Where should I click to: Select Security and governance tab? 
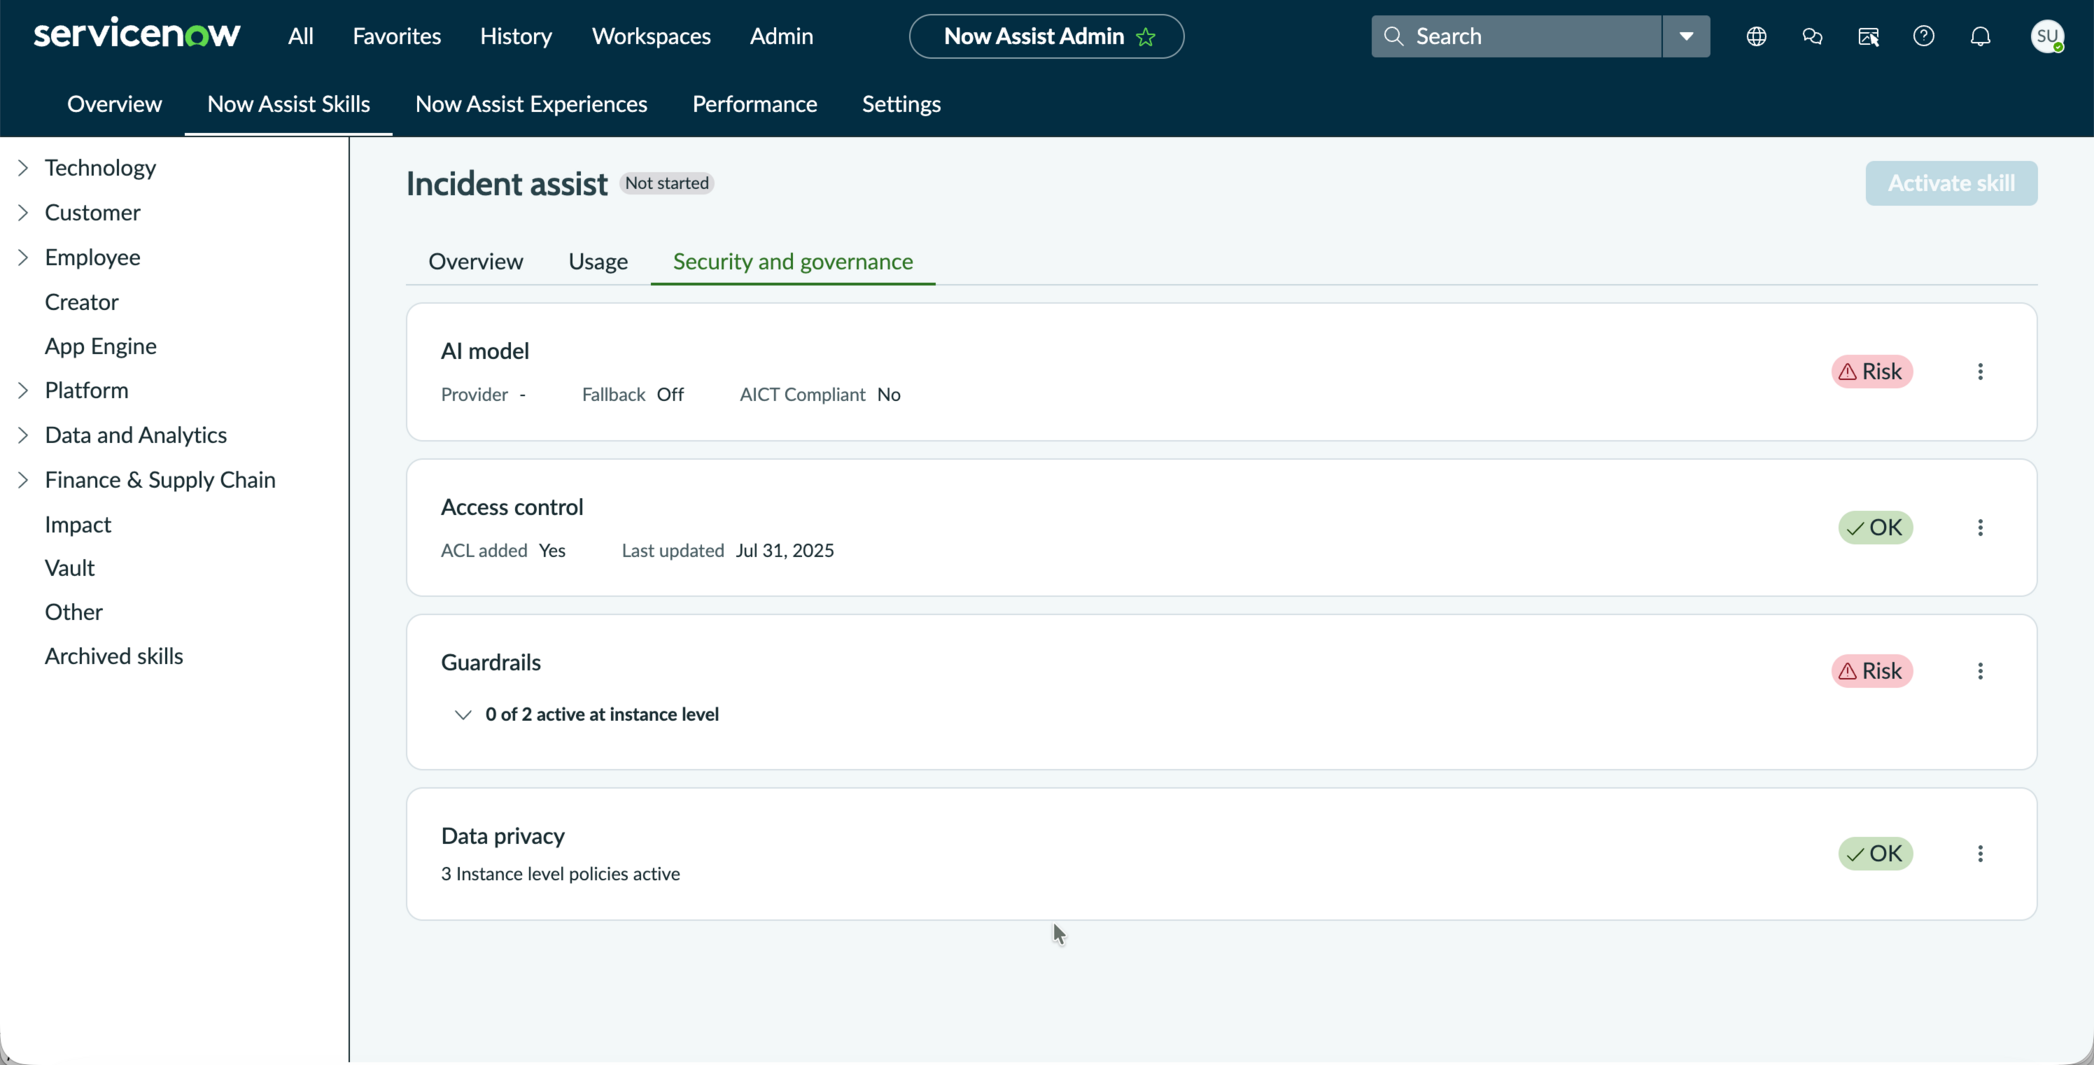(x=792, y=261)
